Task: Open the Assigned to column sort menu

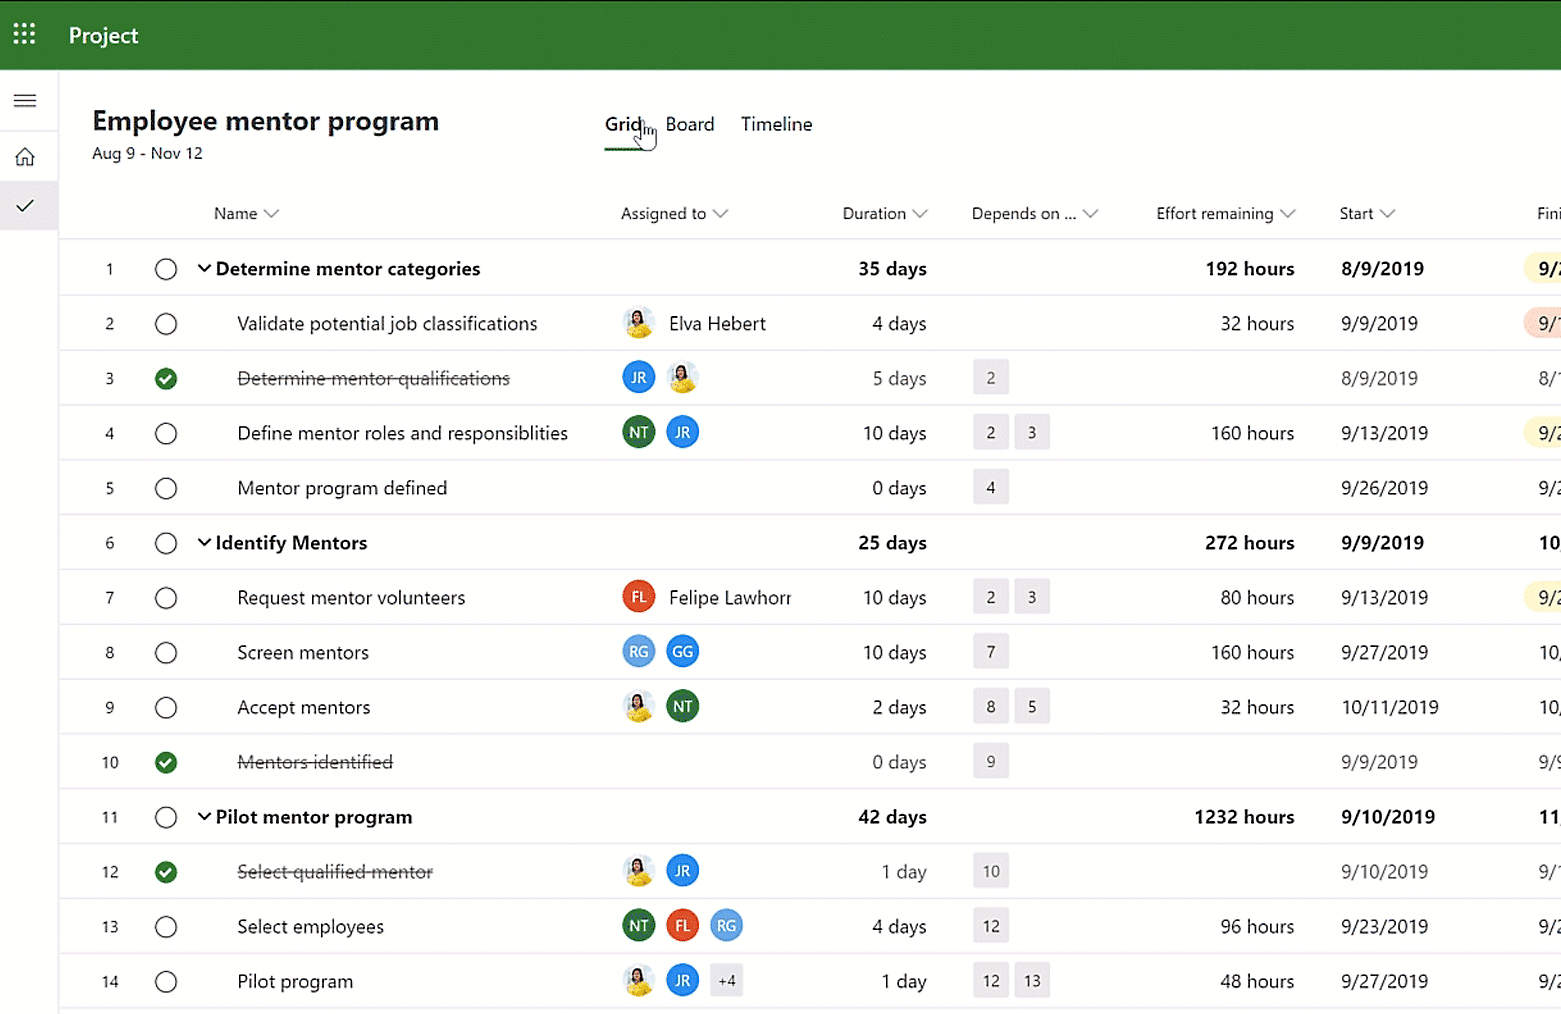Action: (723, 213)
